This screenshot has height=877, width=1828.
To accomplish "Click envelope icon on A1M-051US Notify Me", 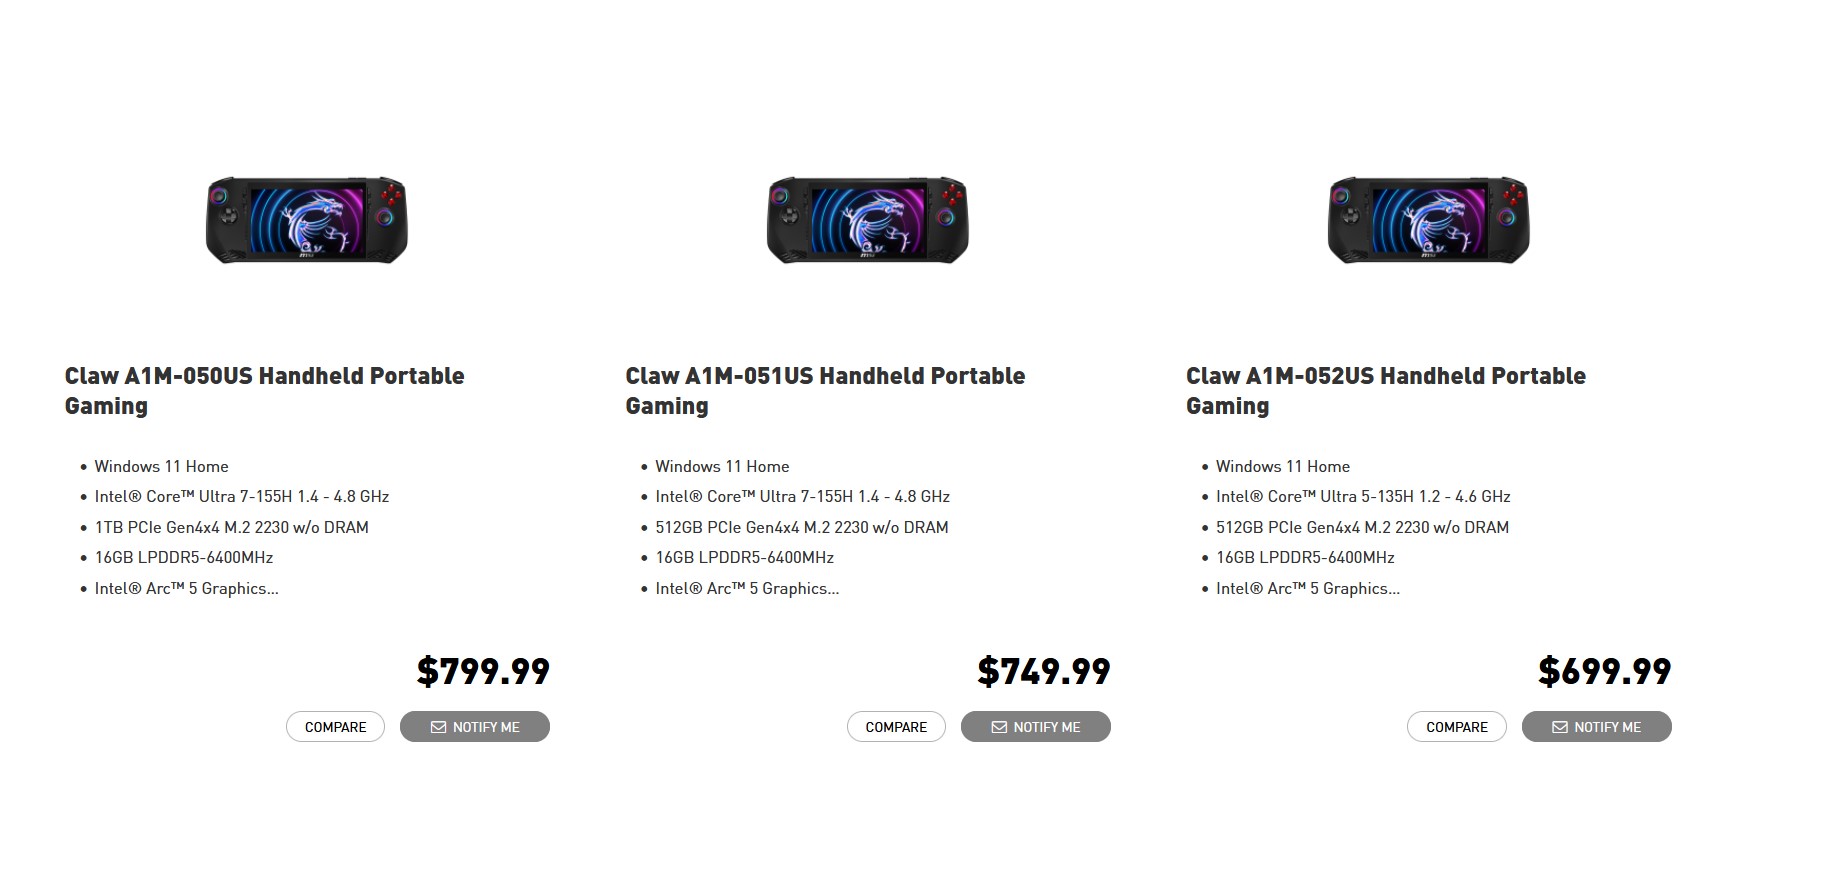I will click(x=999, y=727).
